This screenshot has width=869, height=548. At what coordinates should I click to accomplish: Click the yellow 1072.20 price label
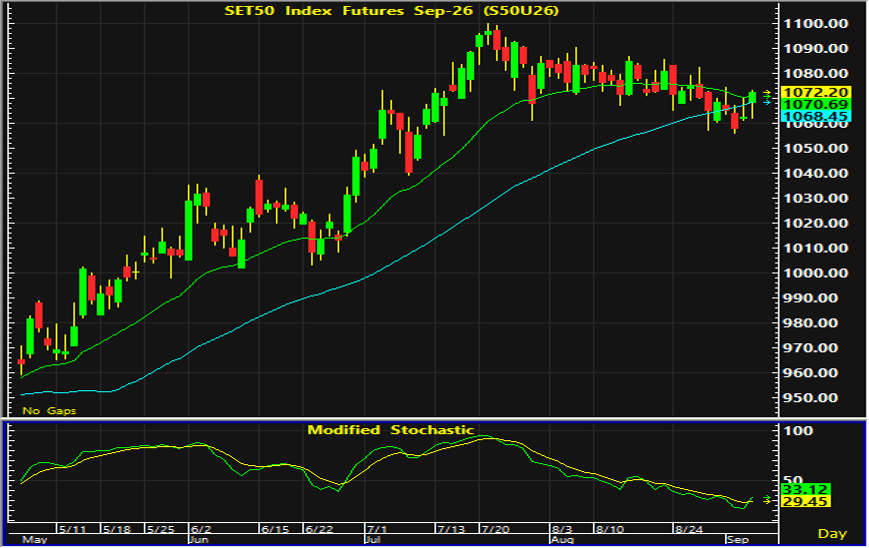coord(815,92)
